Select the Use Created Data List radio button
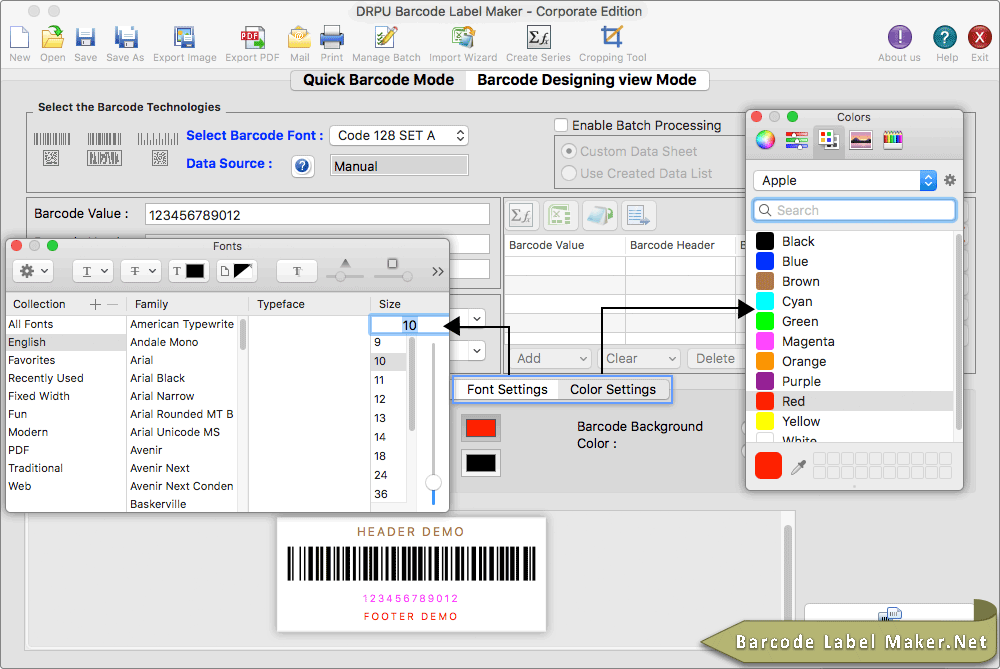 click(x=568, y=173)
